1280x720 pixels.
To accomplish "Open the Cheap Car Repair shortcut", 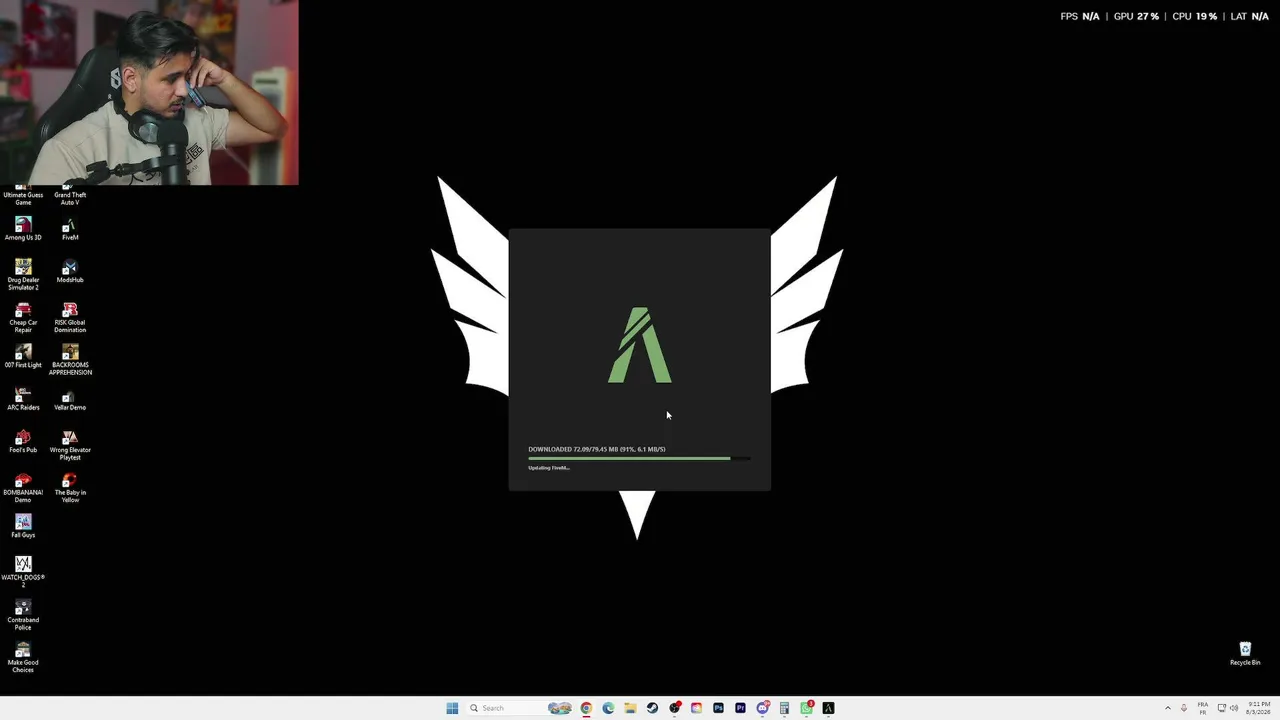I will (x=23, y=317).
